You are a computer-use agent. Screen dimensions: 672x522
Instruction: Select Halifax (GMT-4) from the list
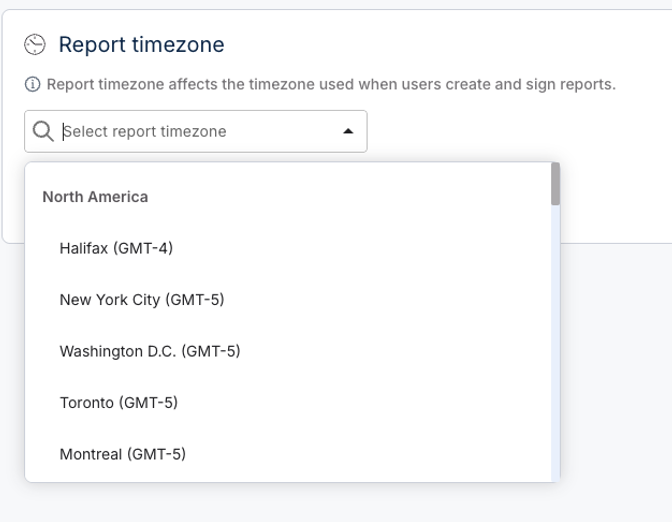(288, 248)
